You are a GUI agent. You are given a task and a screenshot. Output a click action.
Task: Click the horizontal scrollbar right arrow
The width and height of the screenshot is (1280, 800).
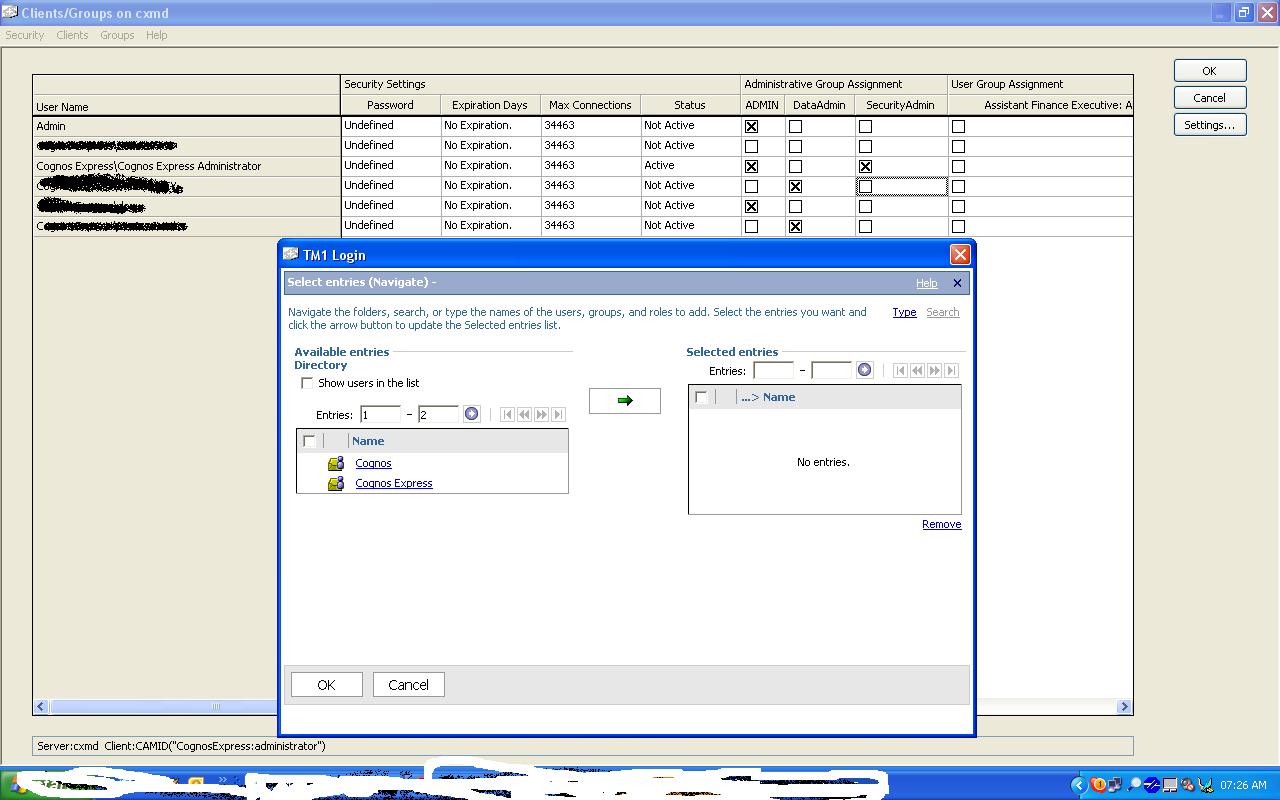(x=1124, y=706)
